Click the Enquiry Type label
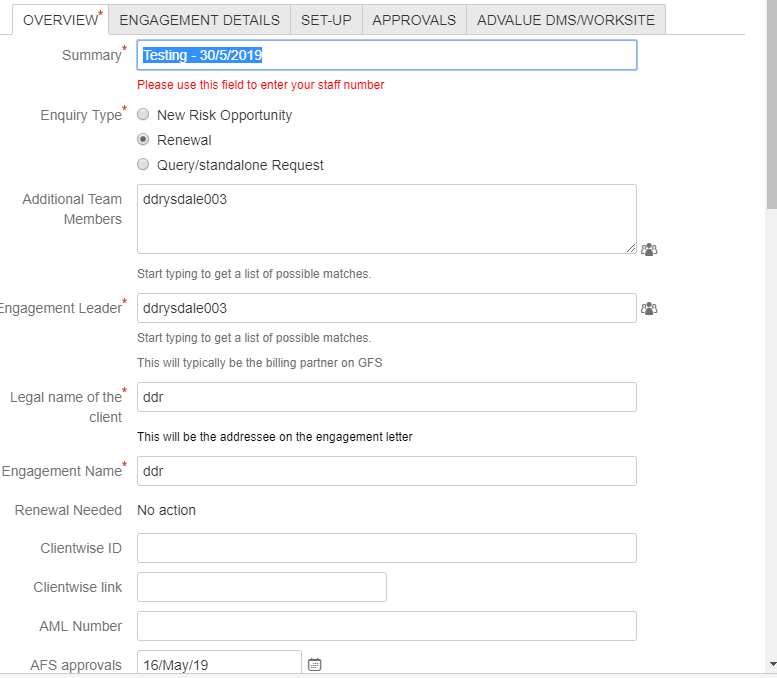This screenshot has height=678, width=777. click(81, 115)
